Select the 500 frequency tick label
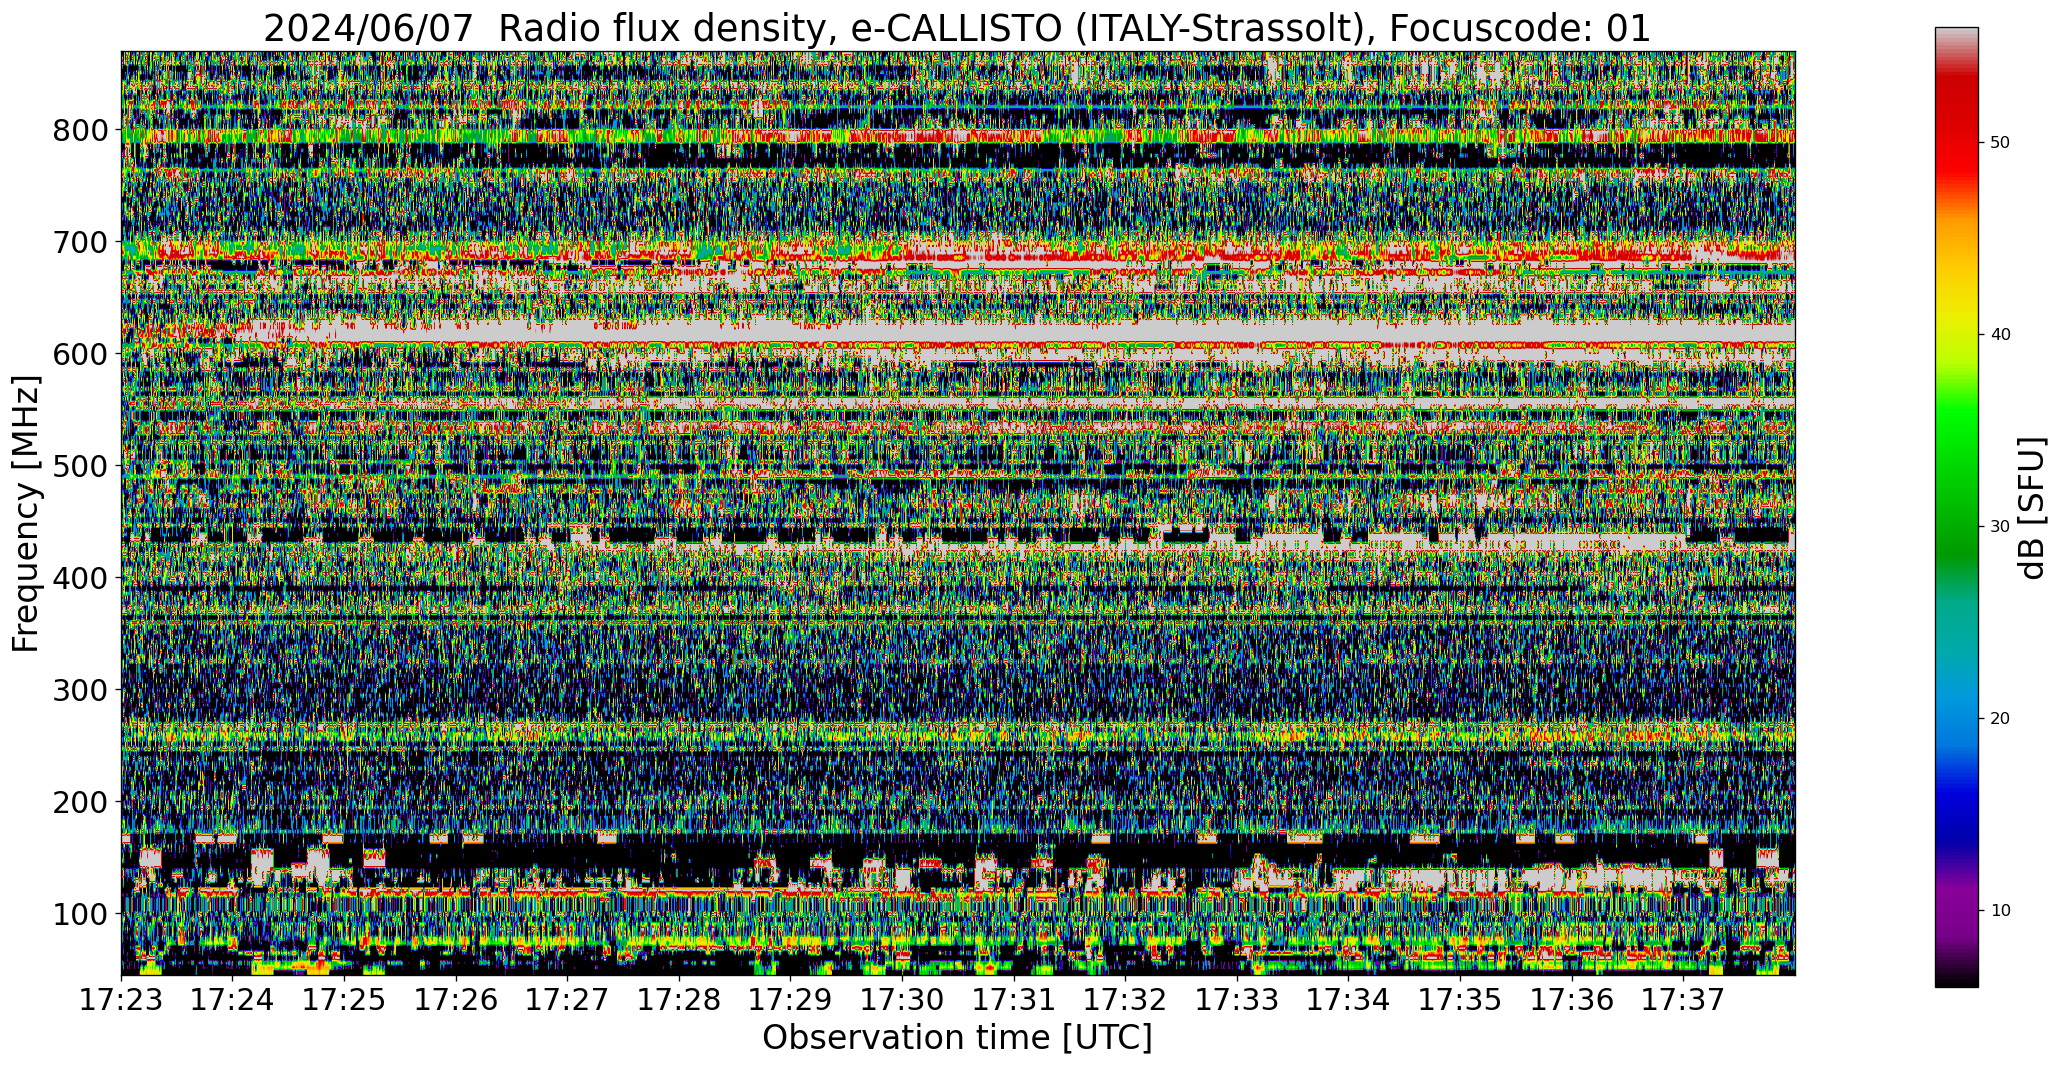 [82, 467]
